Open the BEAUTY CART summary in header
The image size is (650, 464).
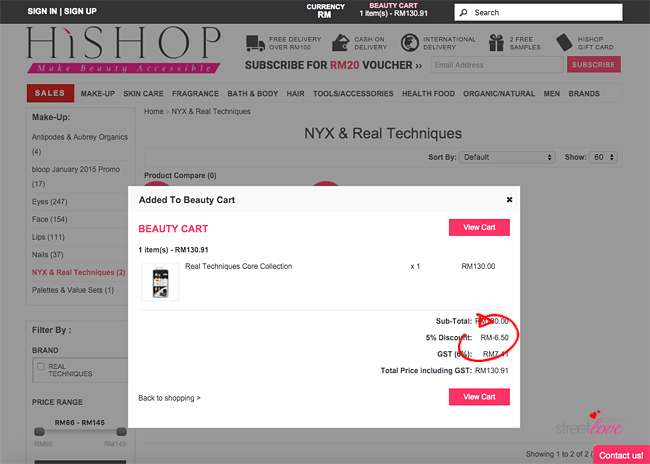(393, 10)
